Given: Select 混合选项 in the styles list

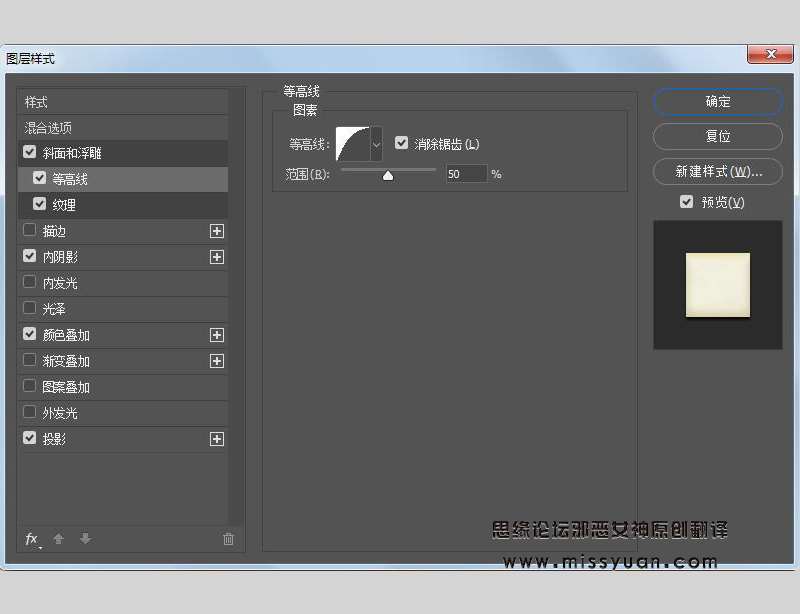Looking at the screenshot, I should click(x=48, y=128).
